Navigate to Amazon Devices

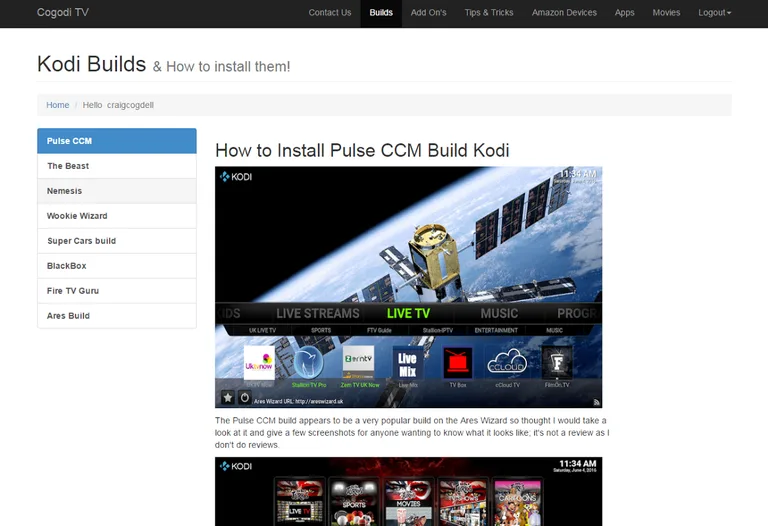click(x=564, y=13)
